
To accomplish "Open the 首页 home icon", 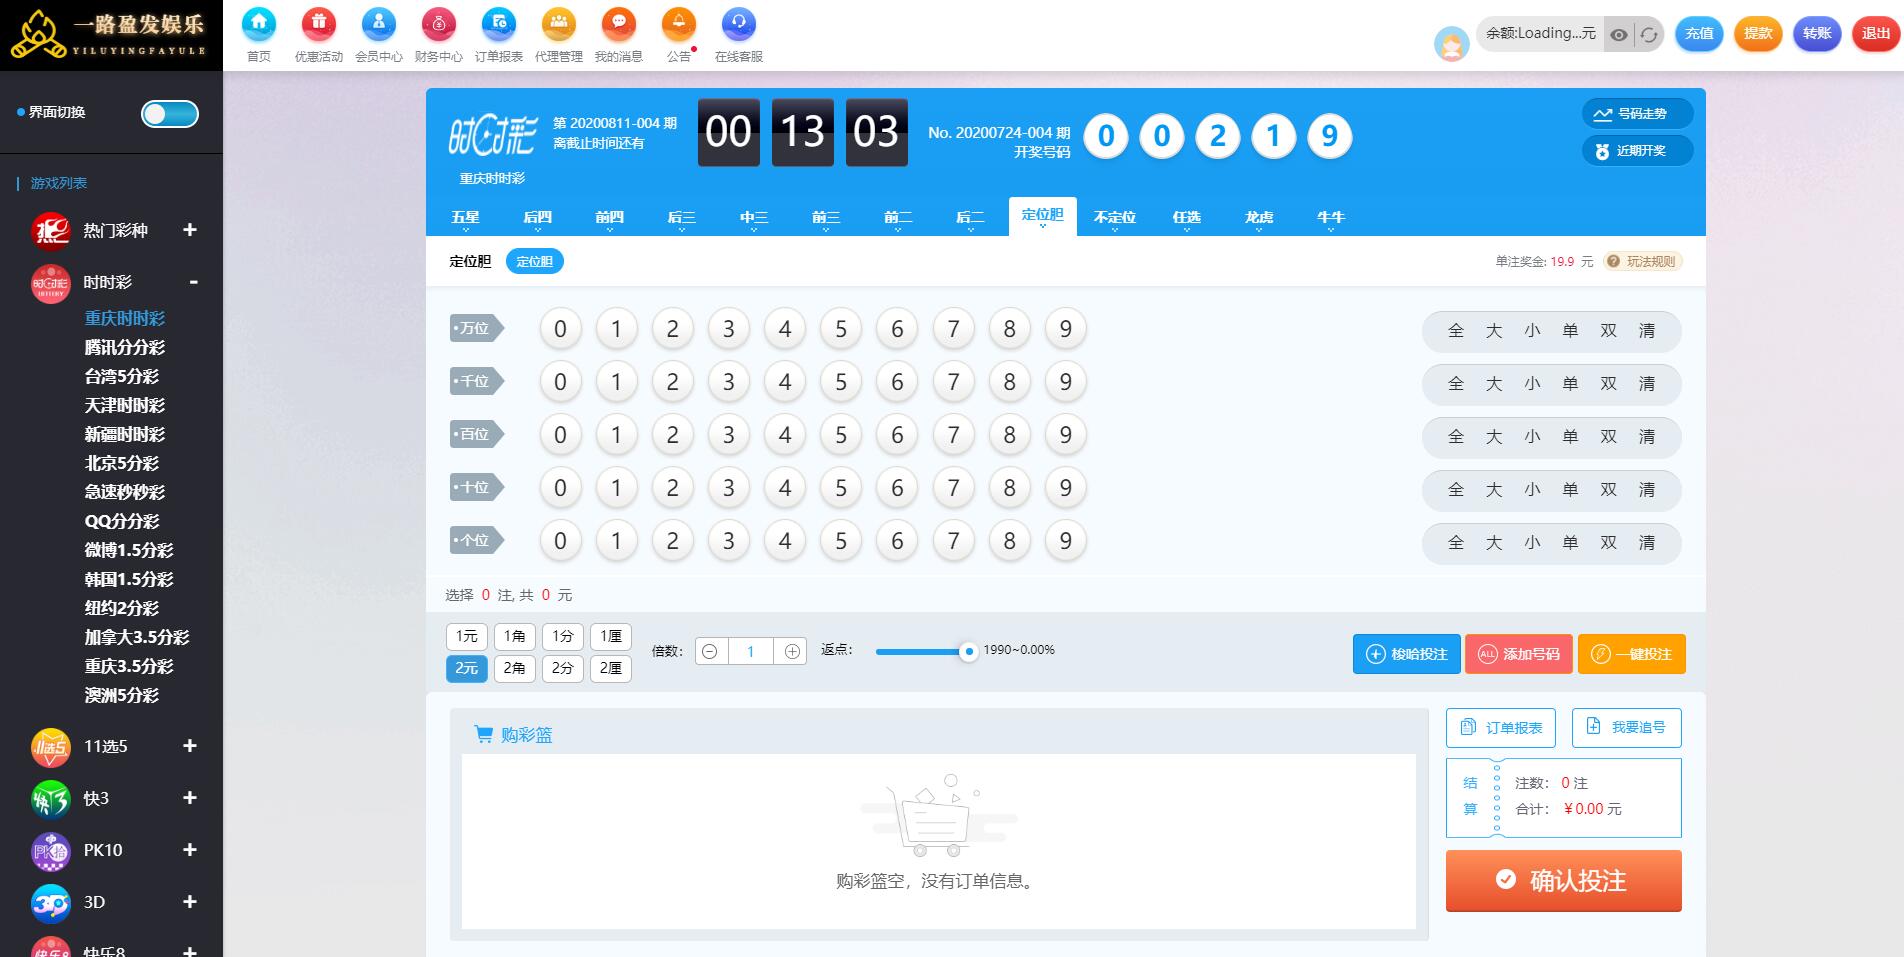I will (259, 24).
